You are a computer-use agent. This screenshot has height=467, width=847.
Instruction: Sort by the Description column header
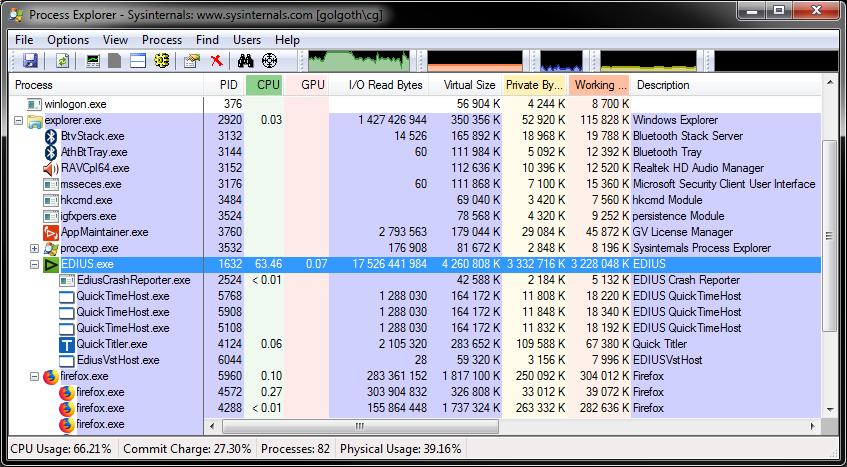(726, 85)
